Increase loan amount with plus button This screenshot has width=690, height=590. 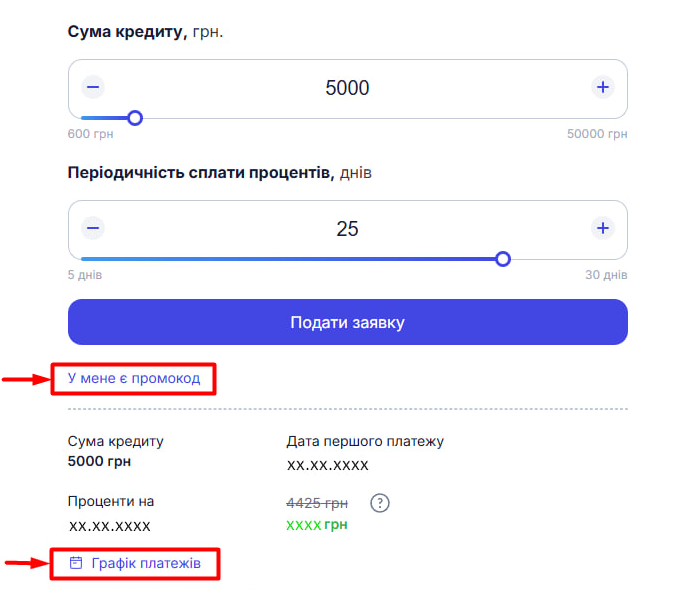pyautogui.click(x=602, y=88)
